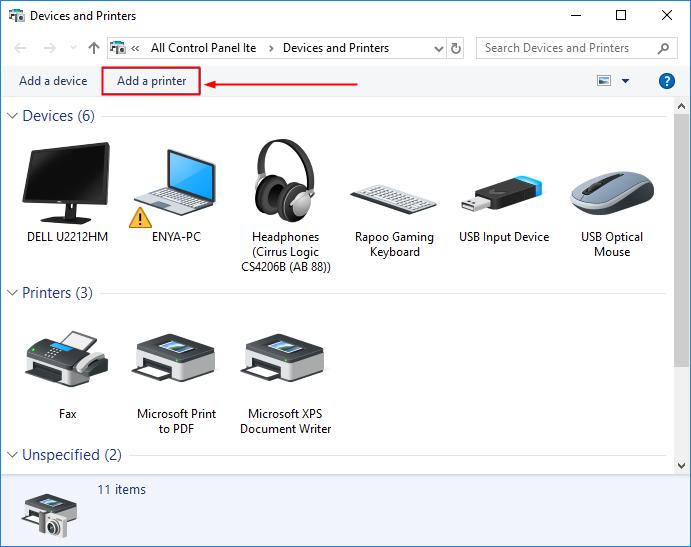Click the USB Optical Mouse icon
Viewport: 691px width, 547px height.
(x=612, y=191)
